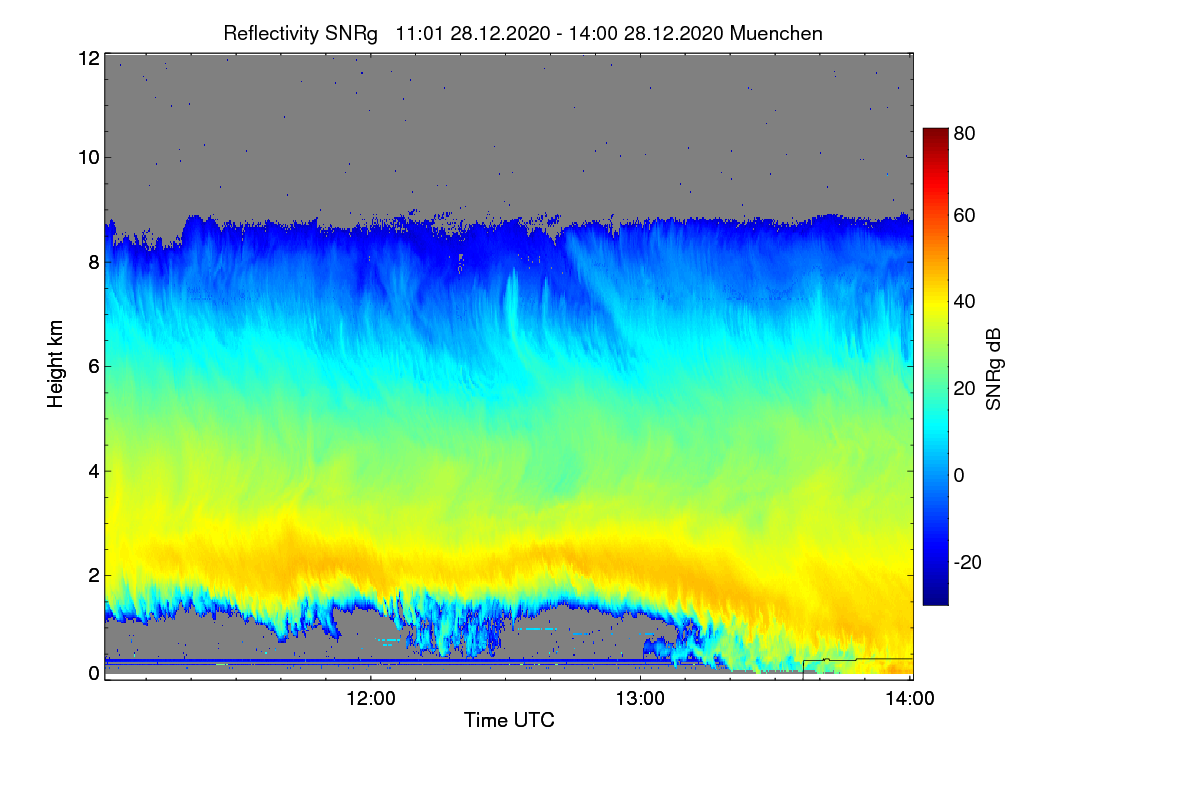Click the 12 tick on the height axis
Viewport: 1200px width, 800px height.
point(88,59)
